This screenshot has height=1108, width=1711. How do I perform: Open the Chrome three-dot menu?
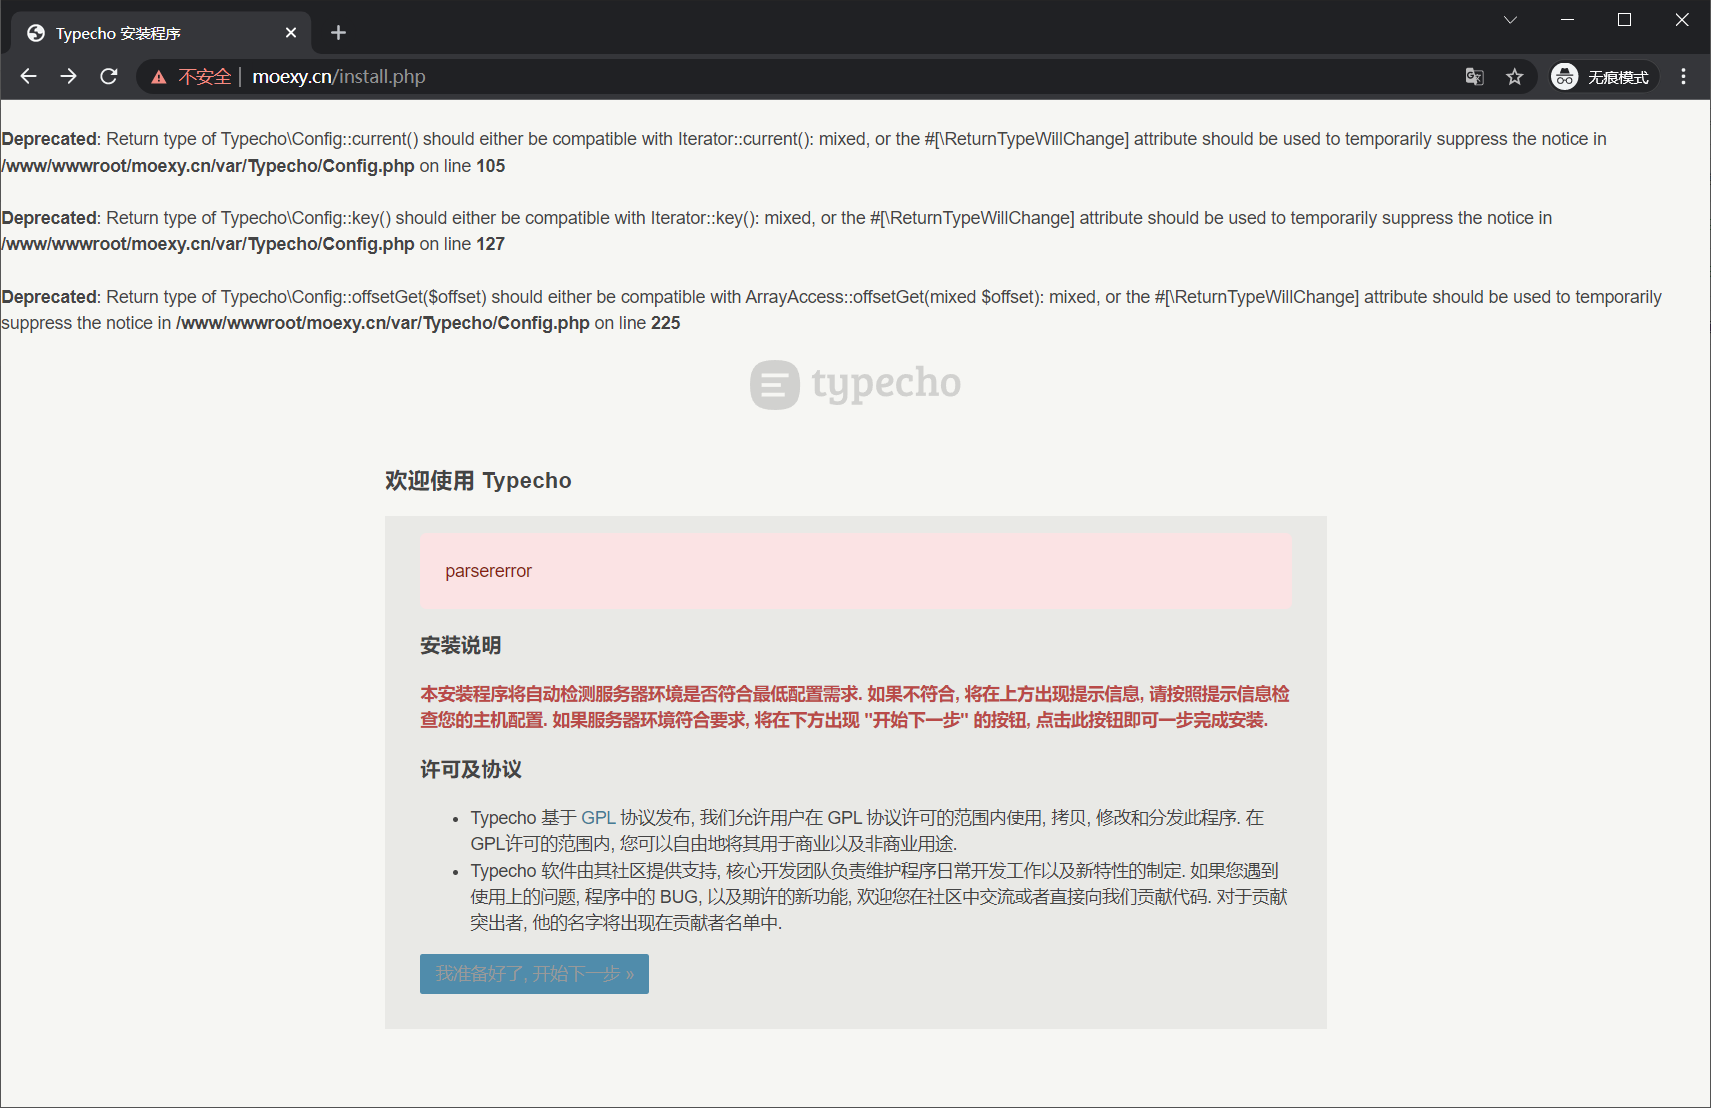[x=1684, y=76]
